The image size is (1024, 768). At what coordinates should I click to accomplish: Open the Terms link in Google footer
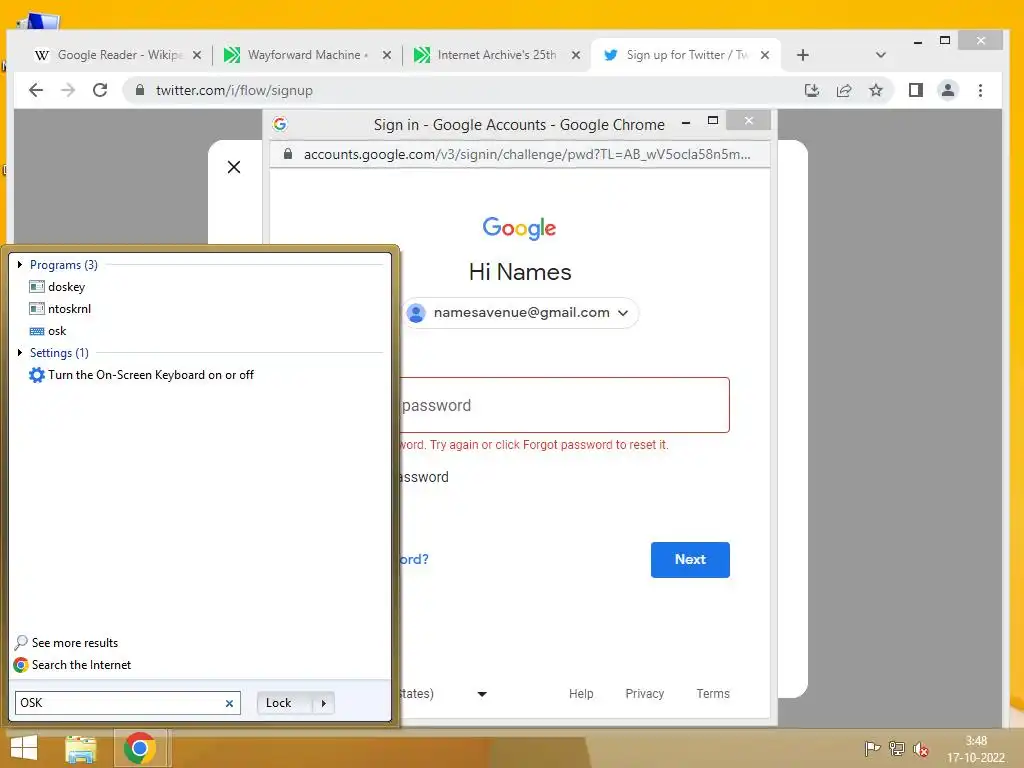tap(712, 694)
